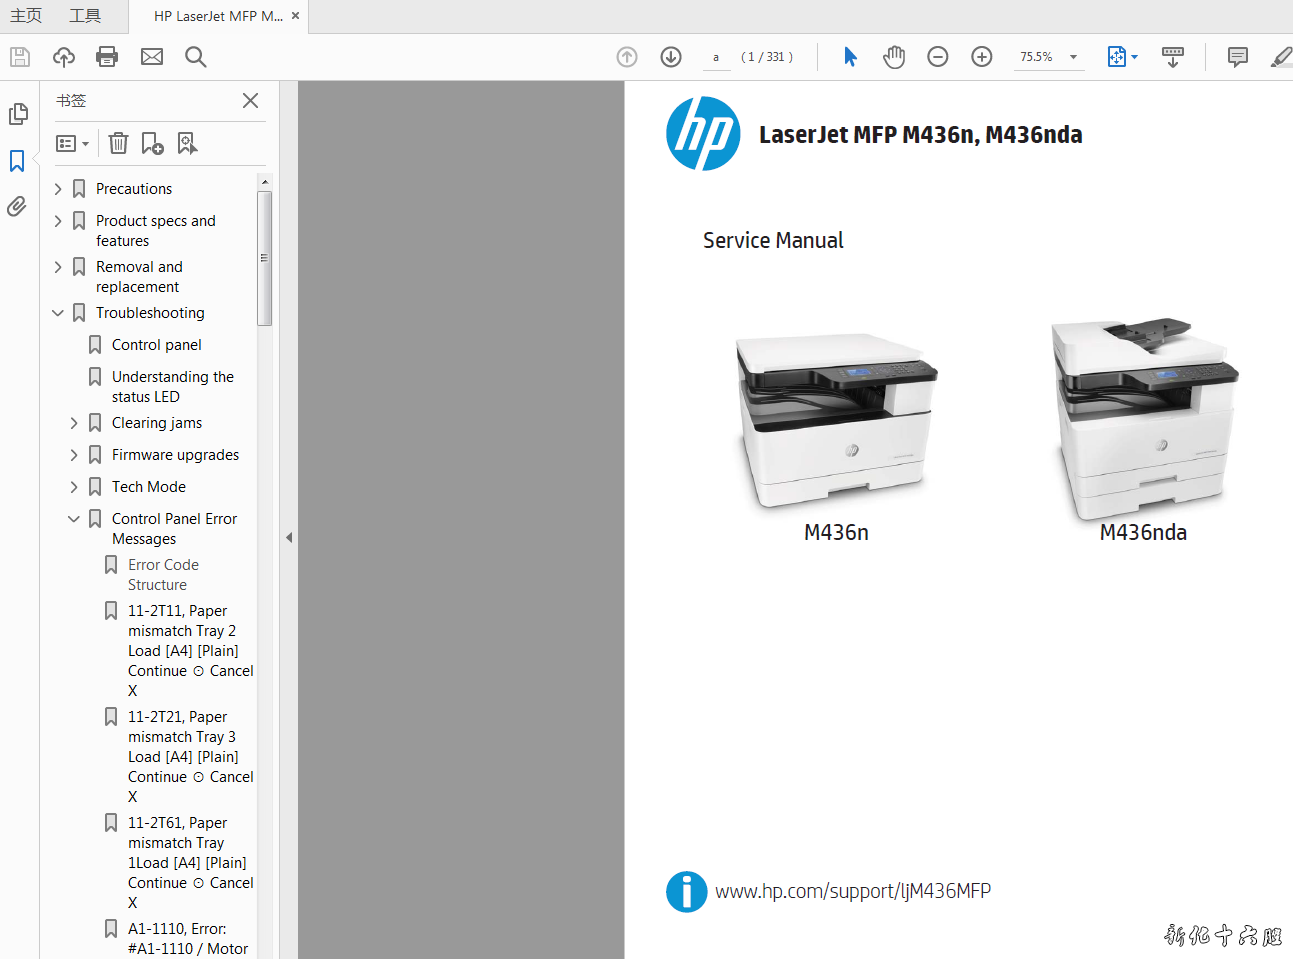Select the hand pan tool
The height and width of the screenshot is (959, 1293).
pyautogui.click(x=894, y=57)
